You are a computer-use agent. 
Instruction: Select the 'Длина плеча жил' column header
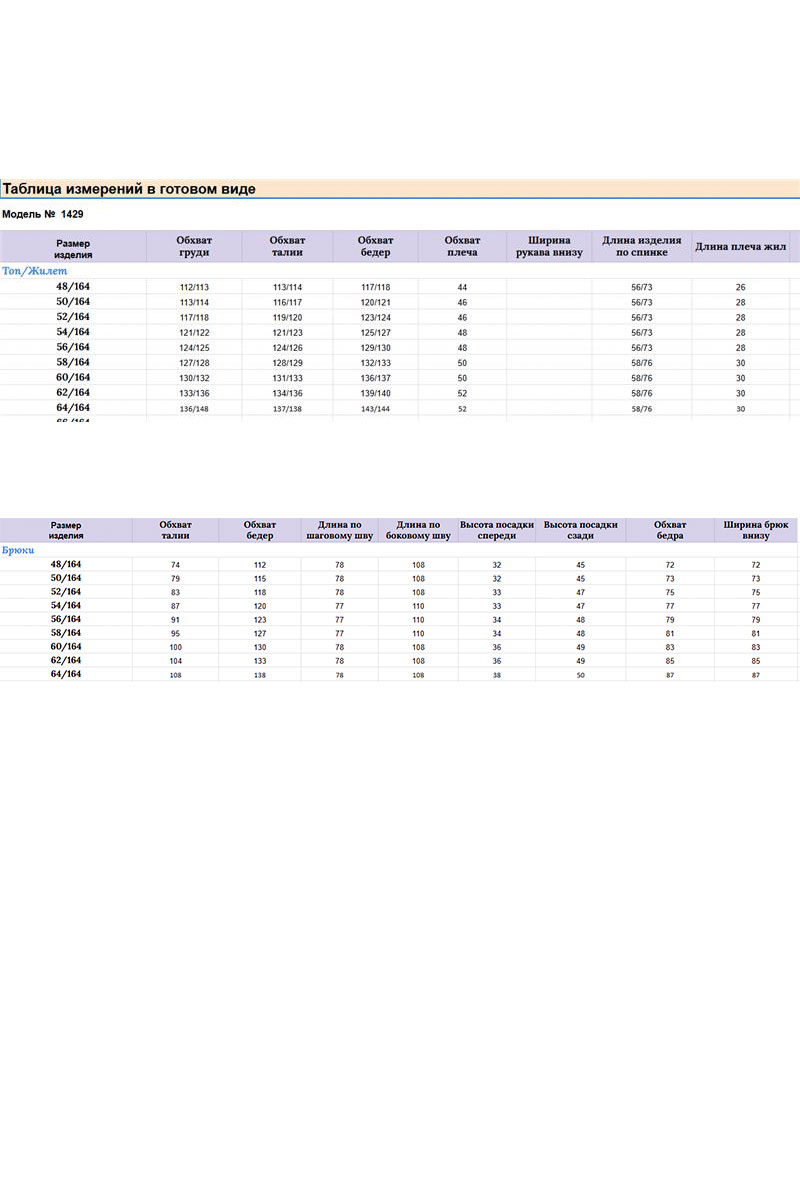click(741, 246)
